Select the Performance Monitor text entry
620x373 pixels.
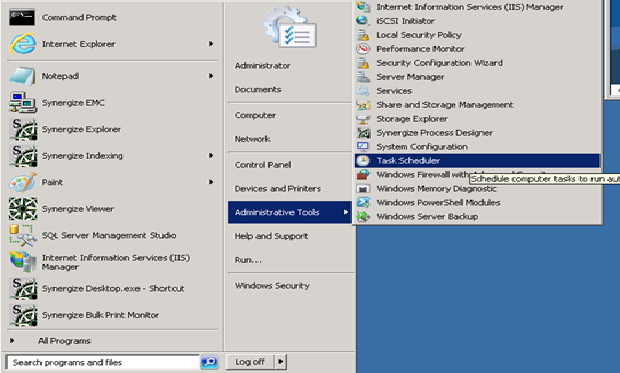420,49
